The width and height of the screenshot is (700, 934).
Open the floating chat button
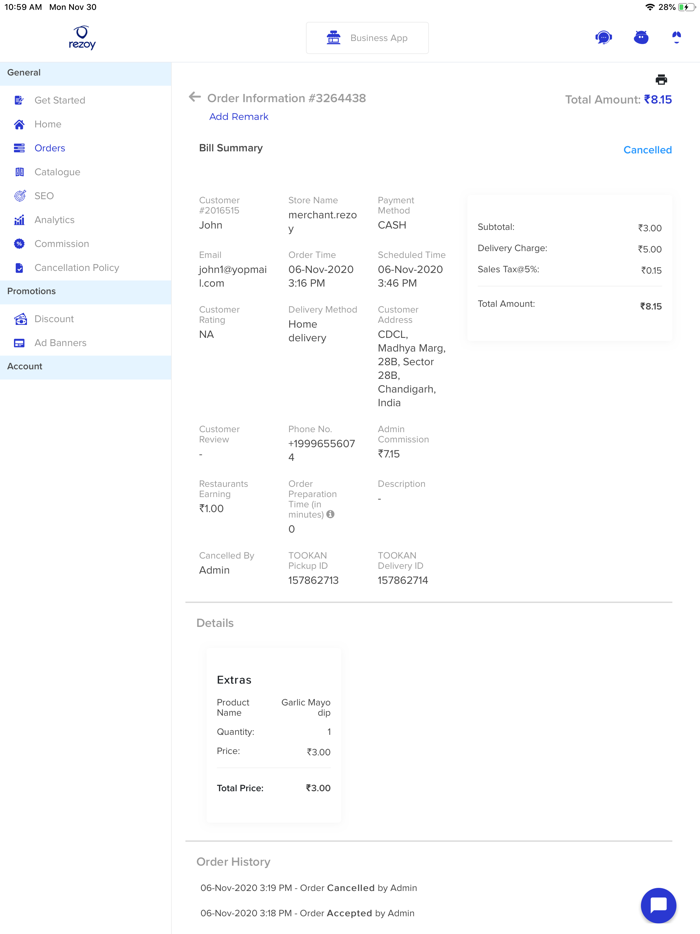pos(658,905)
